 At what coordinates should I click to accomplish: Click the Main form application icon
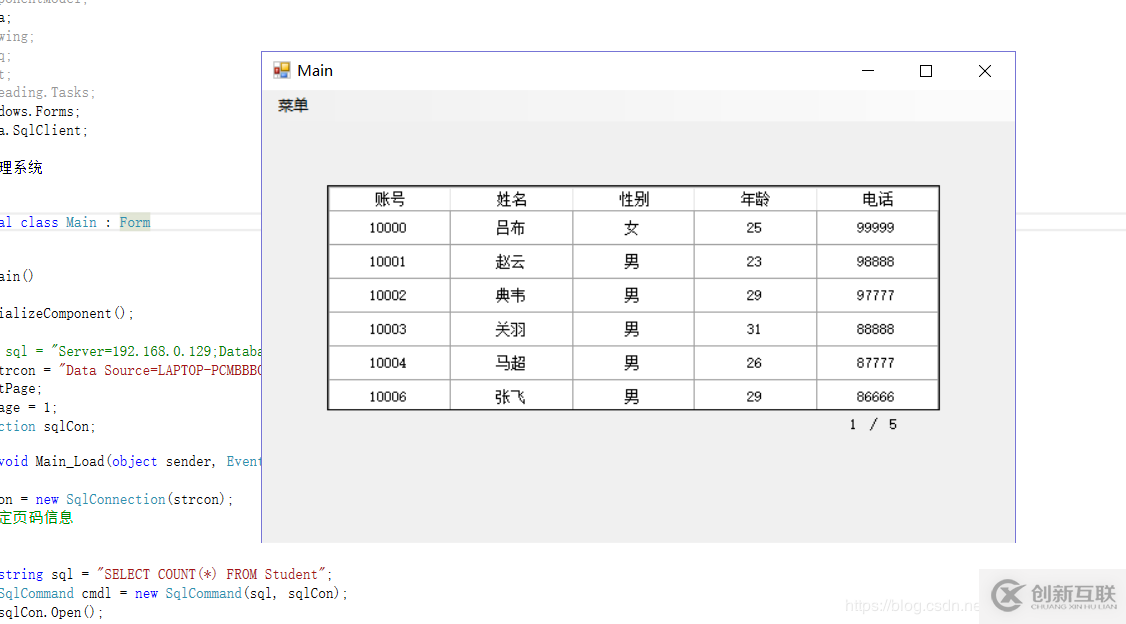coord(281,70)
